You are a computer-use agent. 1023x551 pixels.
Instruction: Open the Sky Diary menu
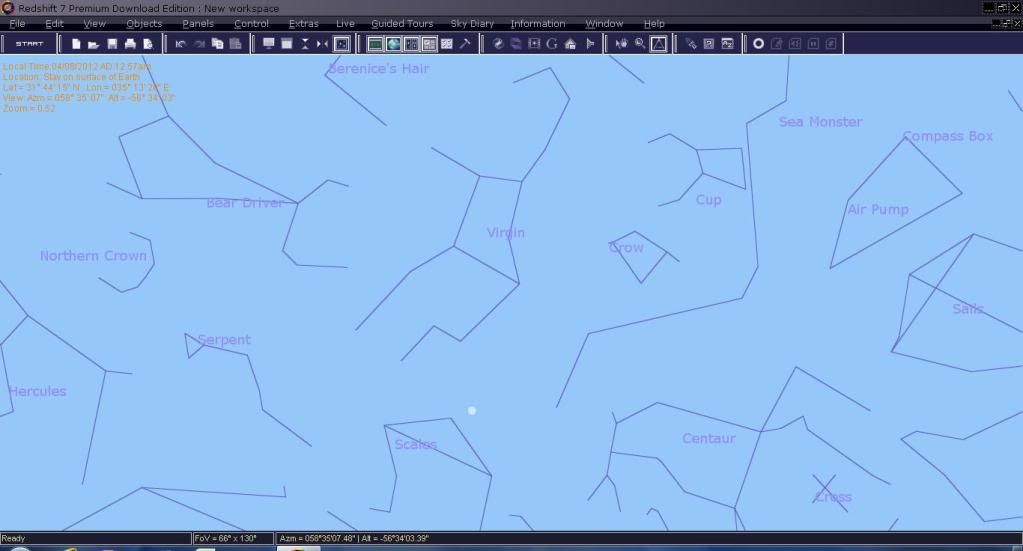474,23
